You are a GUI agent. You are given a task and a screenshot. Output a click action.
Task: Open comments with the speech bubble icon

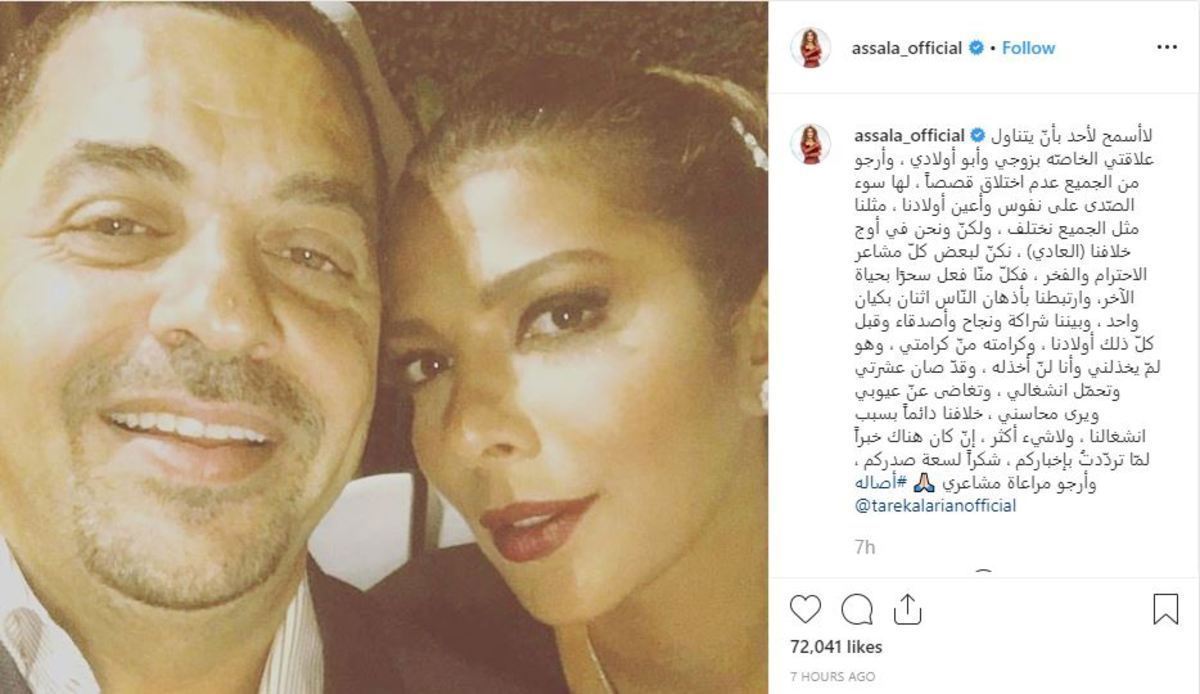(x=857, y=609)
